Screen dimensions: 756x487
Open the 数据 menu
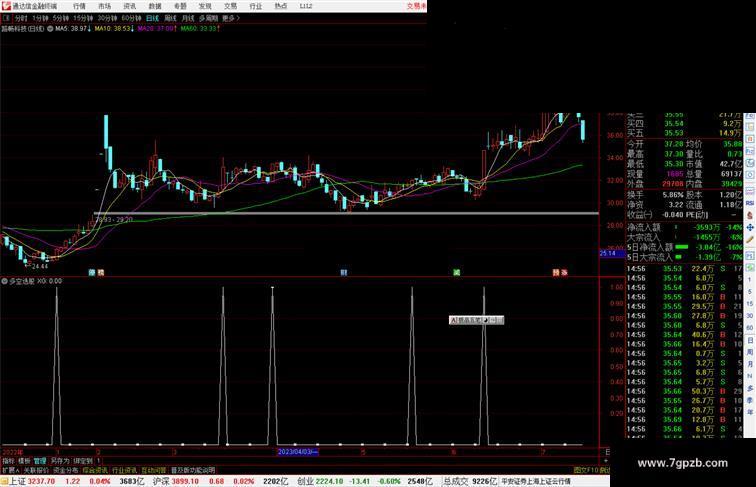point(155,6)
